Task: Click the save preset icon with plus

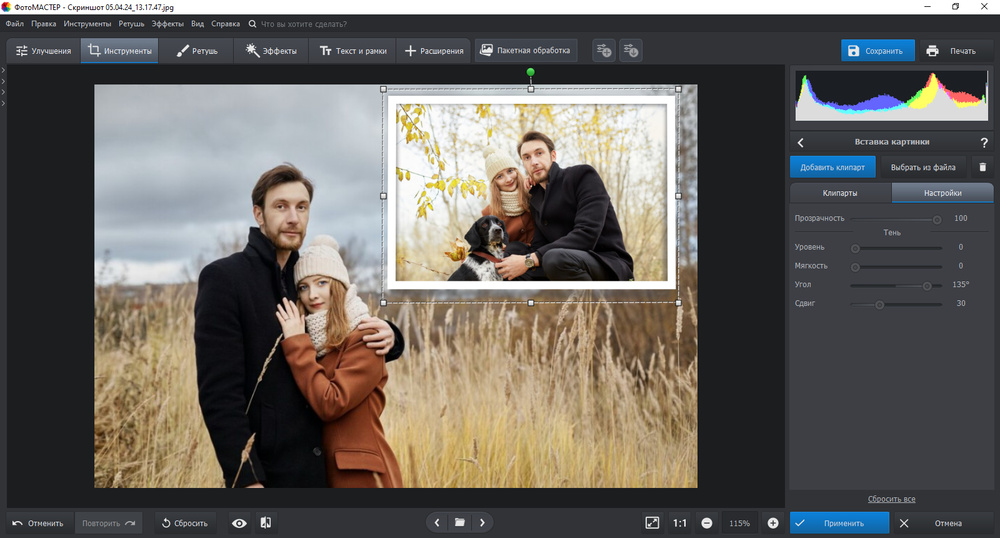Action: point(603,50)
